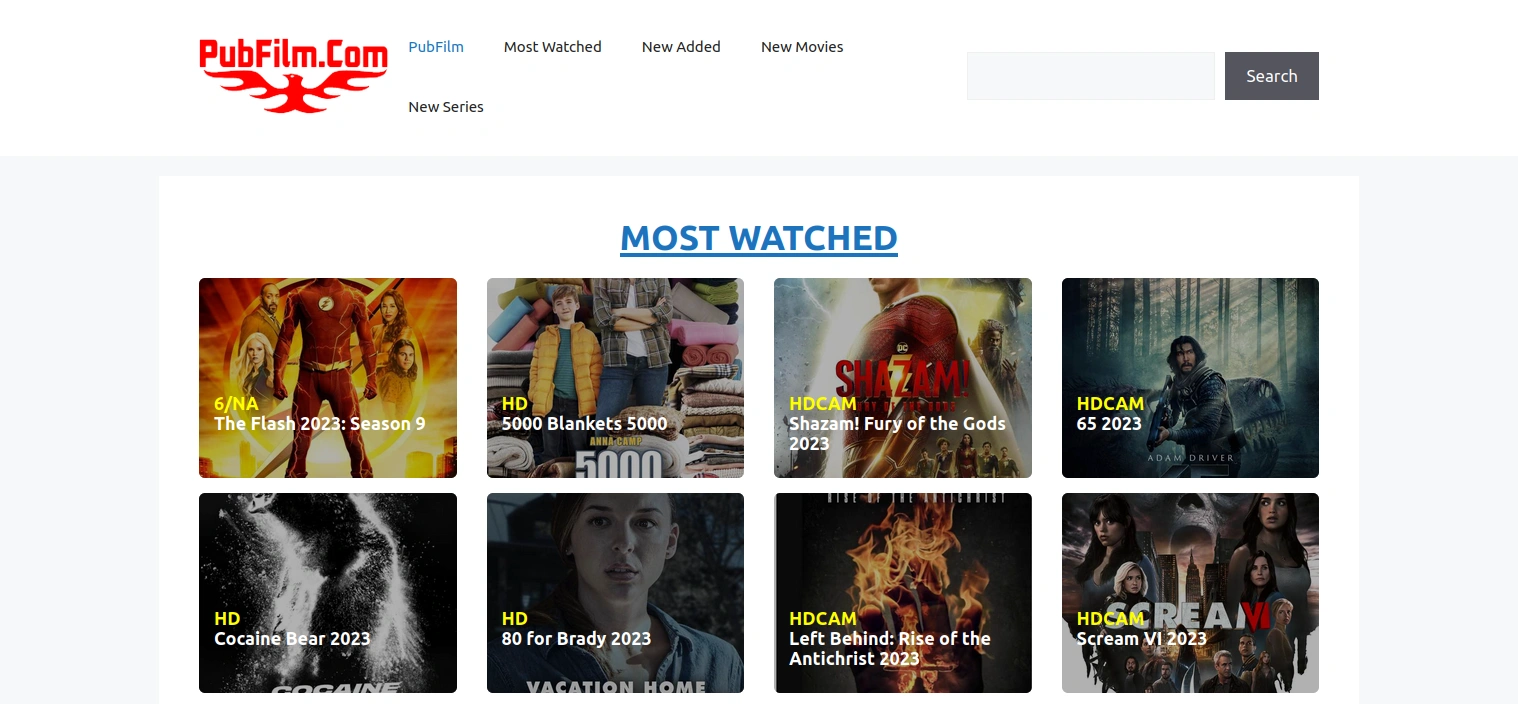Go to the Most Watched menu item
Viewport: 1518px width, 704px height.
click(x=552, y=47)
